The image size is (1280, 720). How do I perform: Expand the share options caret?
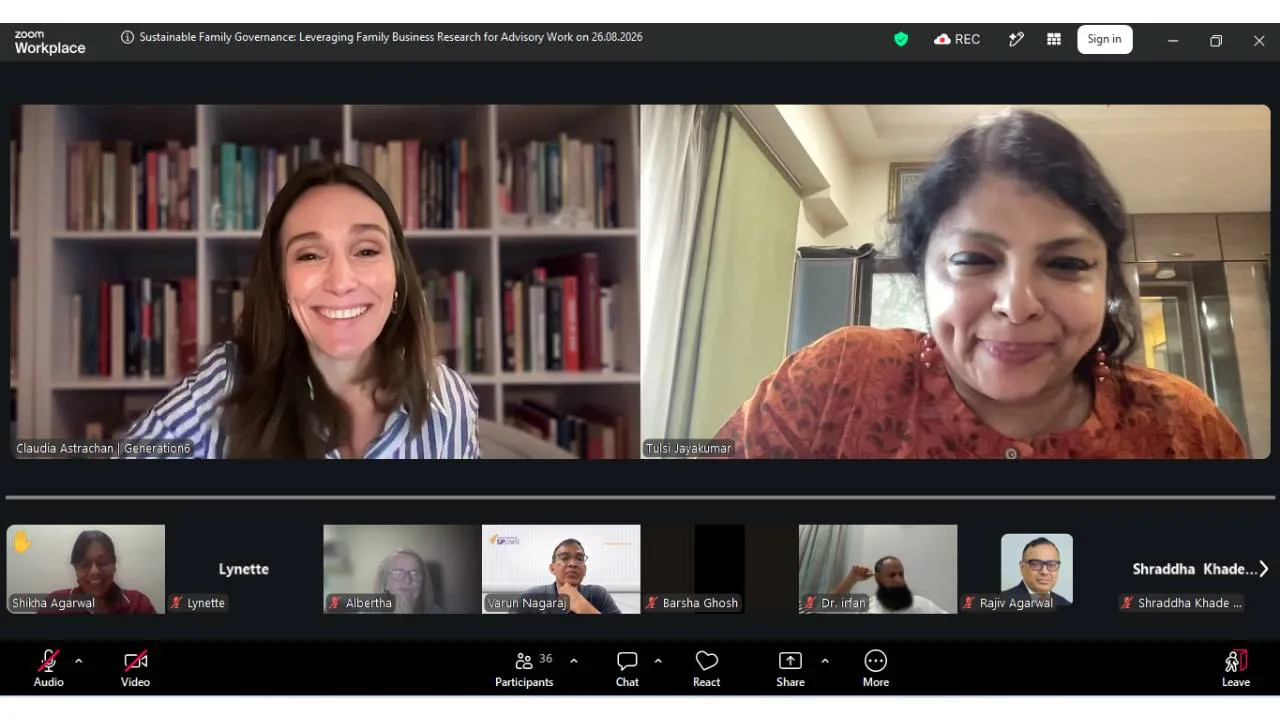(824, 661)
